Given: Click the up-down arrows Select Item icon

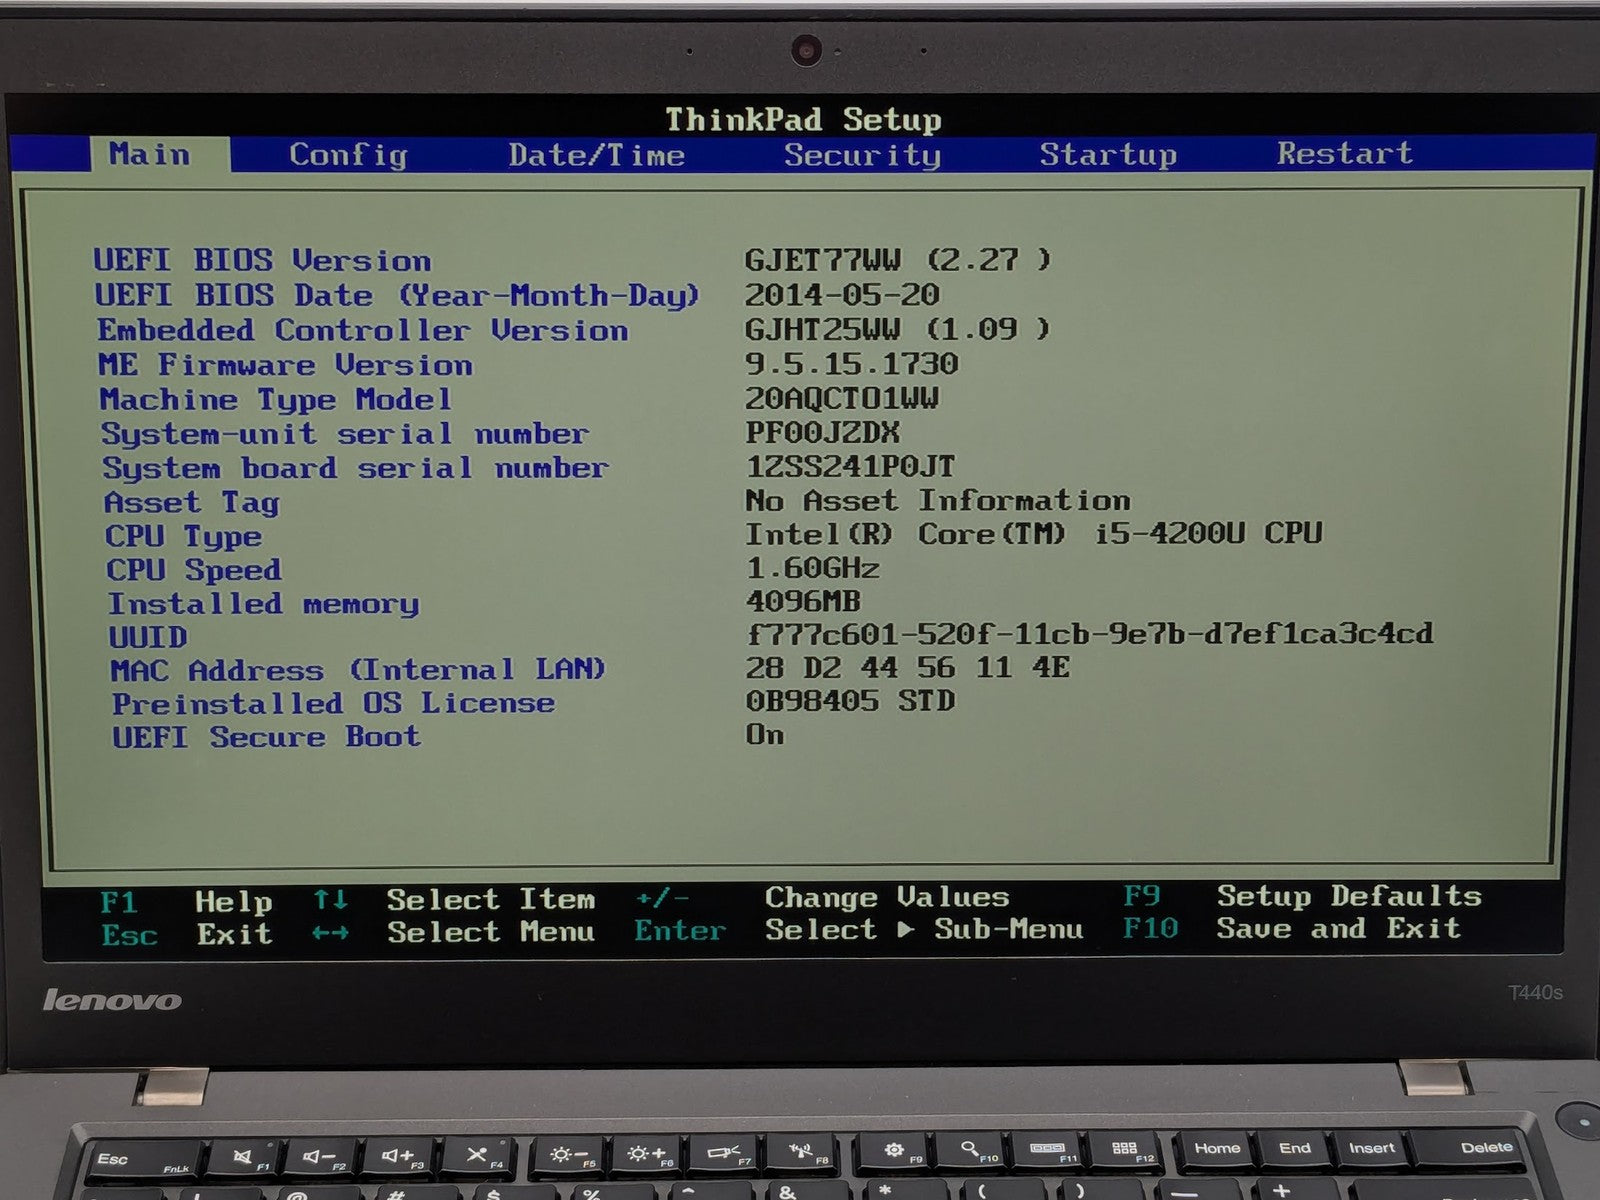Looking at the screenshot, I should click(330, 900).
